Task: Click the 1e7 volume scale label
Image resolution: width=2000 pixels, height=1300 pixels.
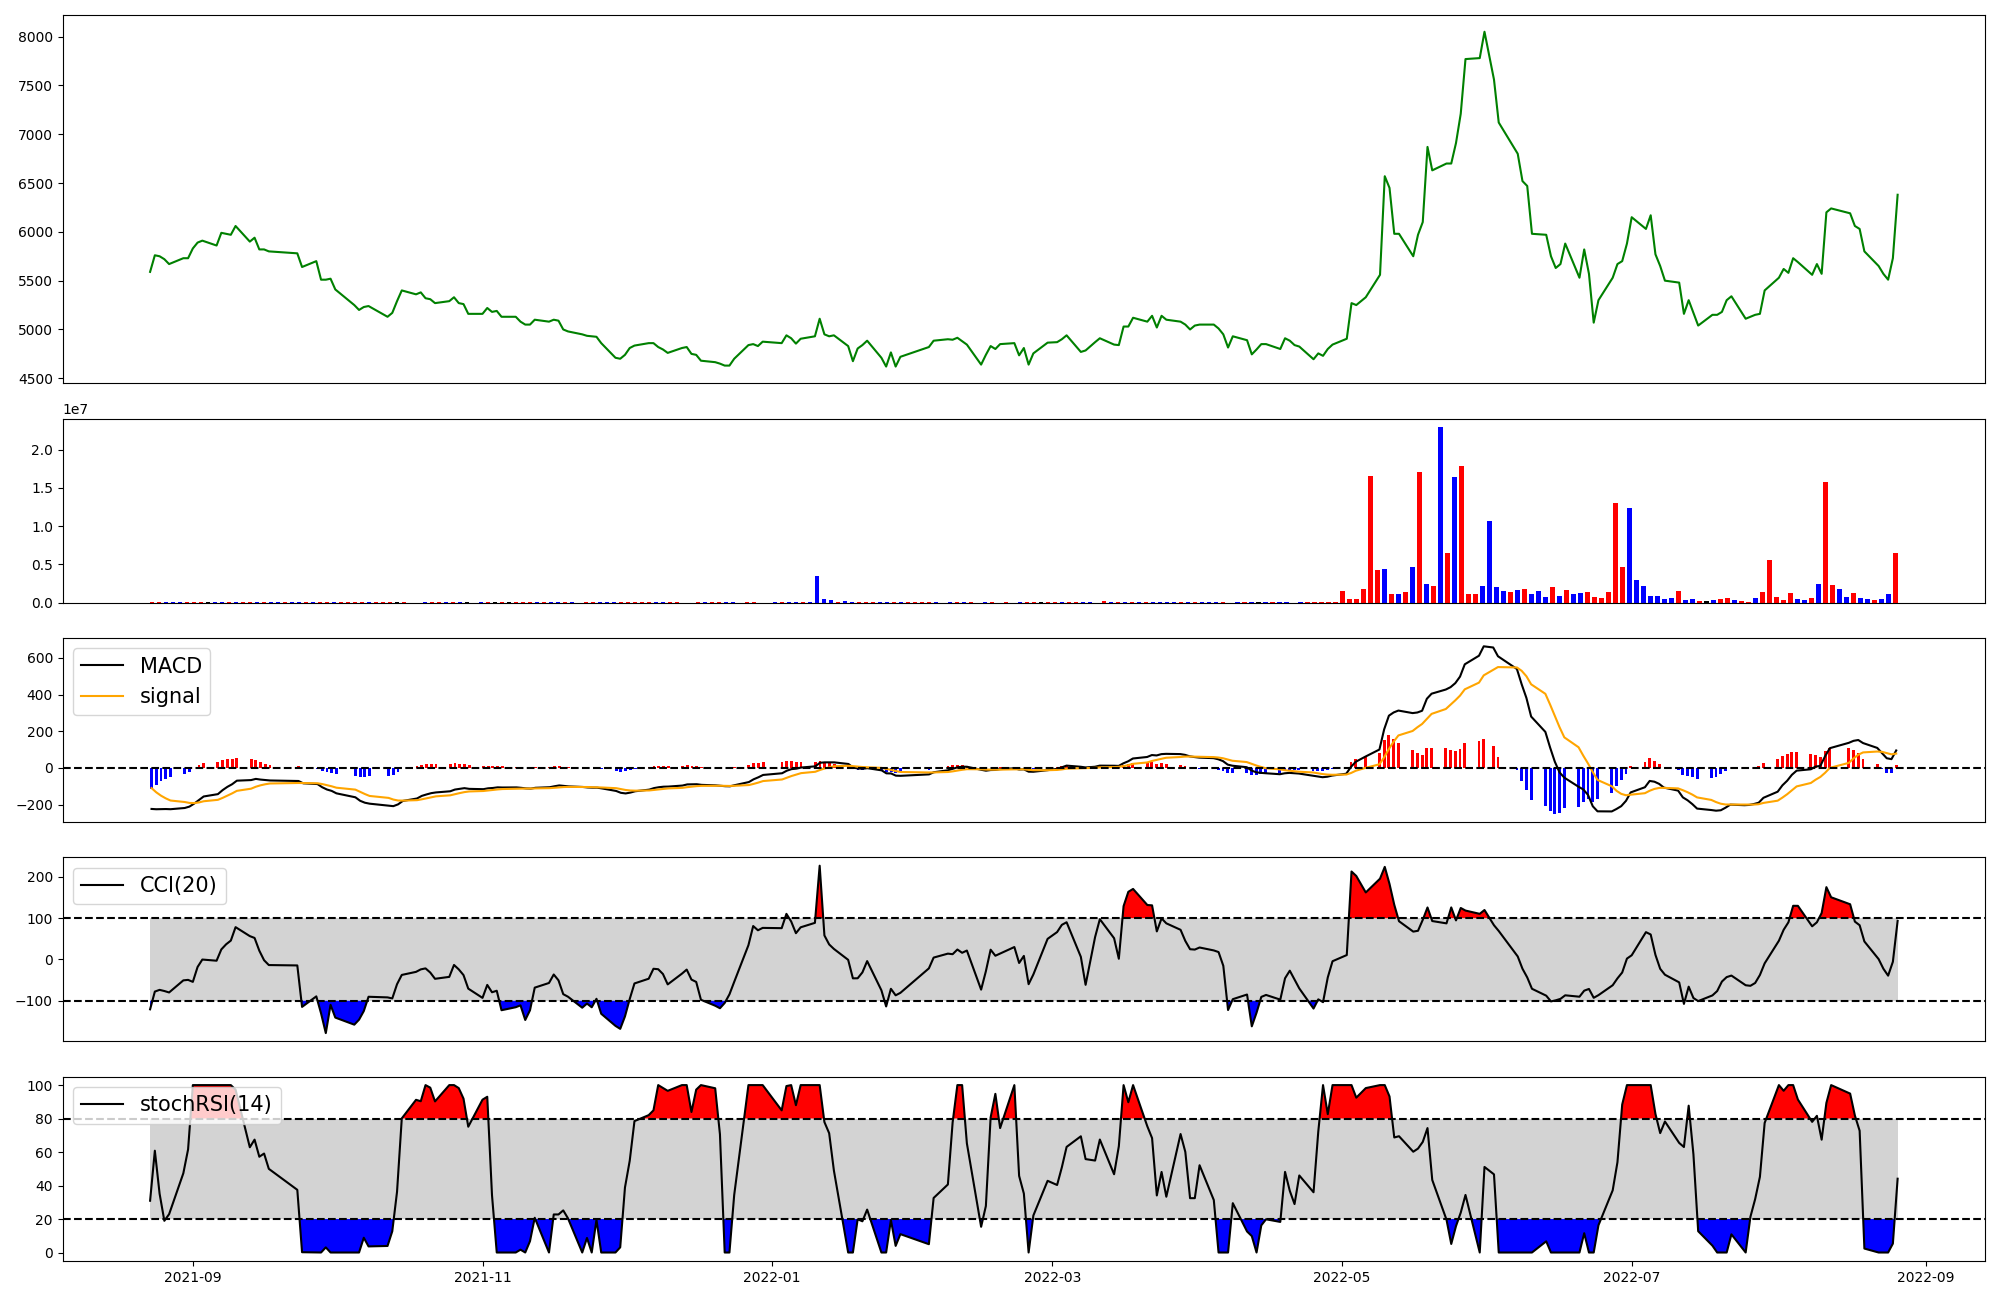Action: point(75,409)
